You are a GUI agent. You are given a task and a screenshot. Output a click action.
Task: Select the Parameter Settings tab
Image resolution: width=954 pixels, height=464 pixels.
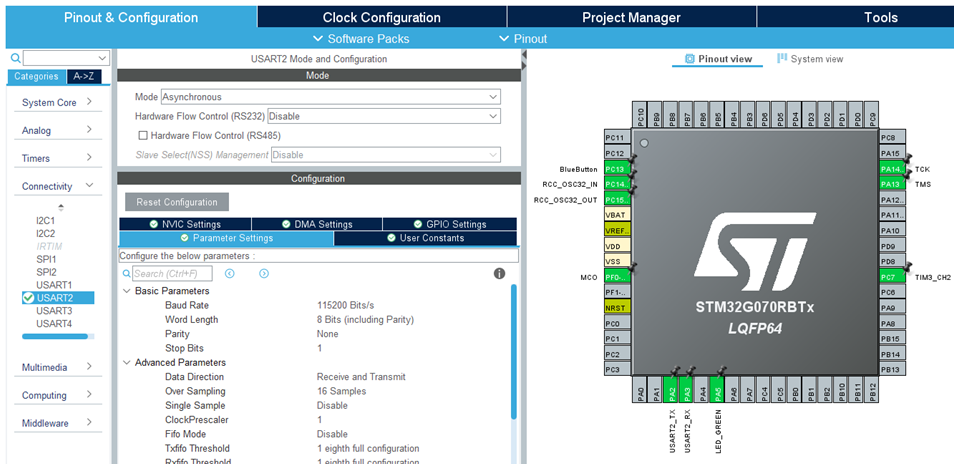tap(226, 238)
